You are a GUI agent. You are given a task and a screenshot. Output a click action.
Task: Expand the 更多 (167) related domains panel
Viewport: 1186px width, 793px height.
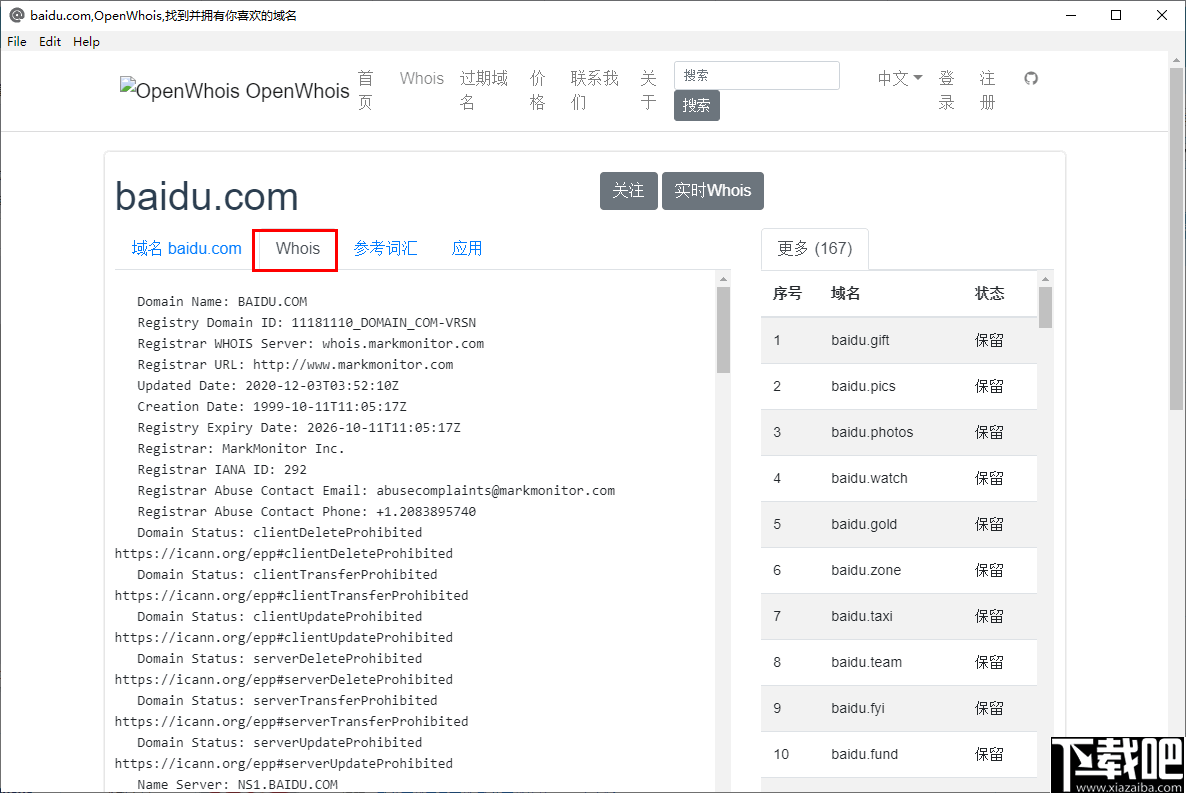(x=814, y=248)
